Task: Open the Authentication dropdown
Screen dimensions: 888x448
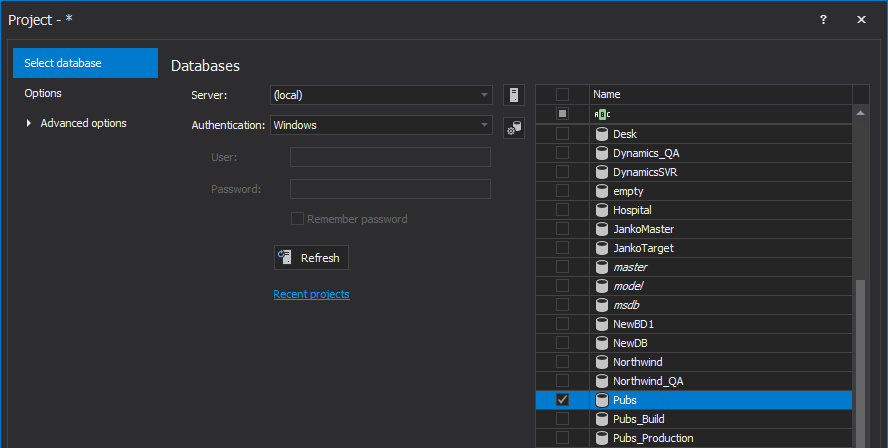Action: click(484, 125)
